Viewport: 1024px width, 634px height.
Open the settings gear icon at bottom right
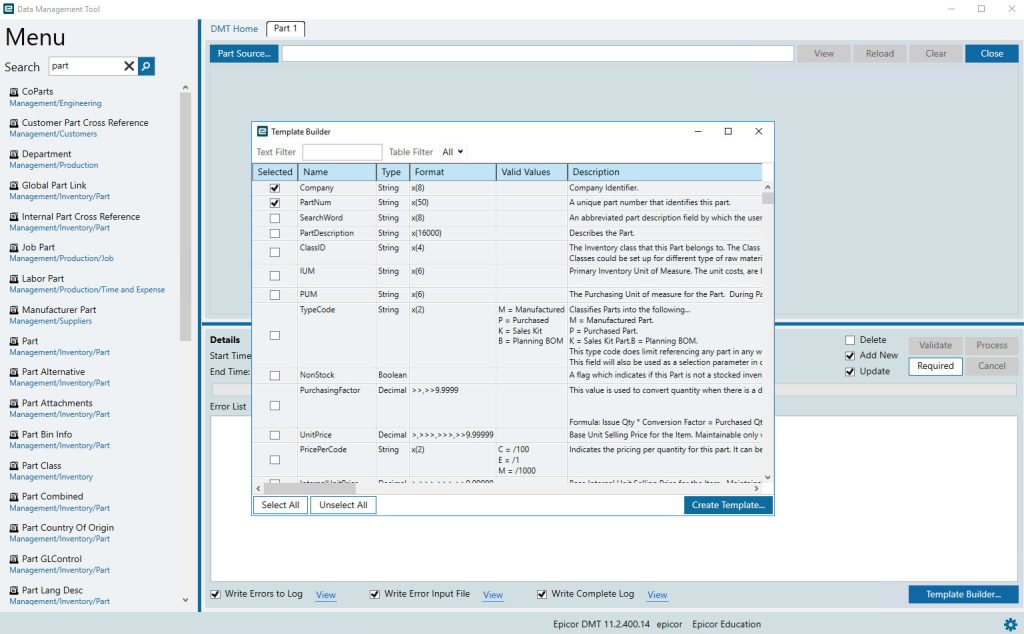pyautogui.click(x=1010, y=624)
